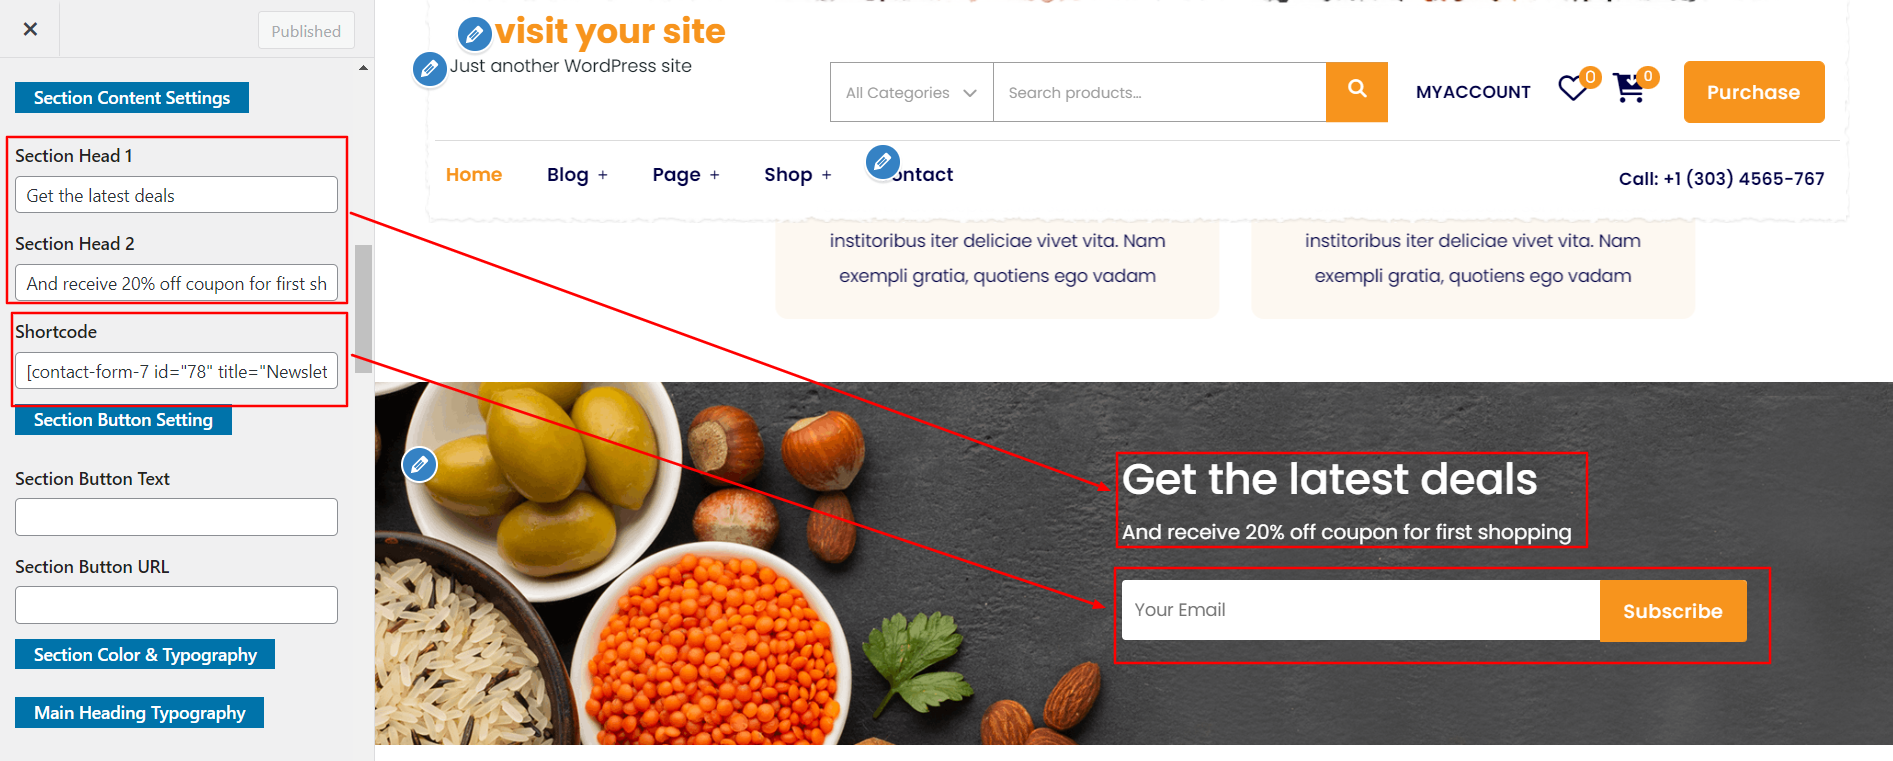This screenshot has height=761, width=1893.
Task: Click the pencil edit icon on navigation menu
Action: coord(883,162)
